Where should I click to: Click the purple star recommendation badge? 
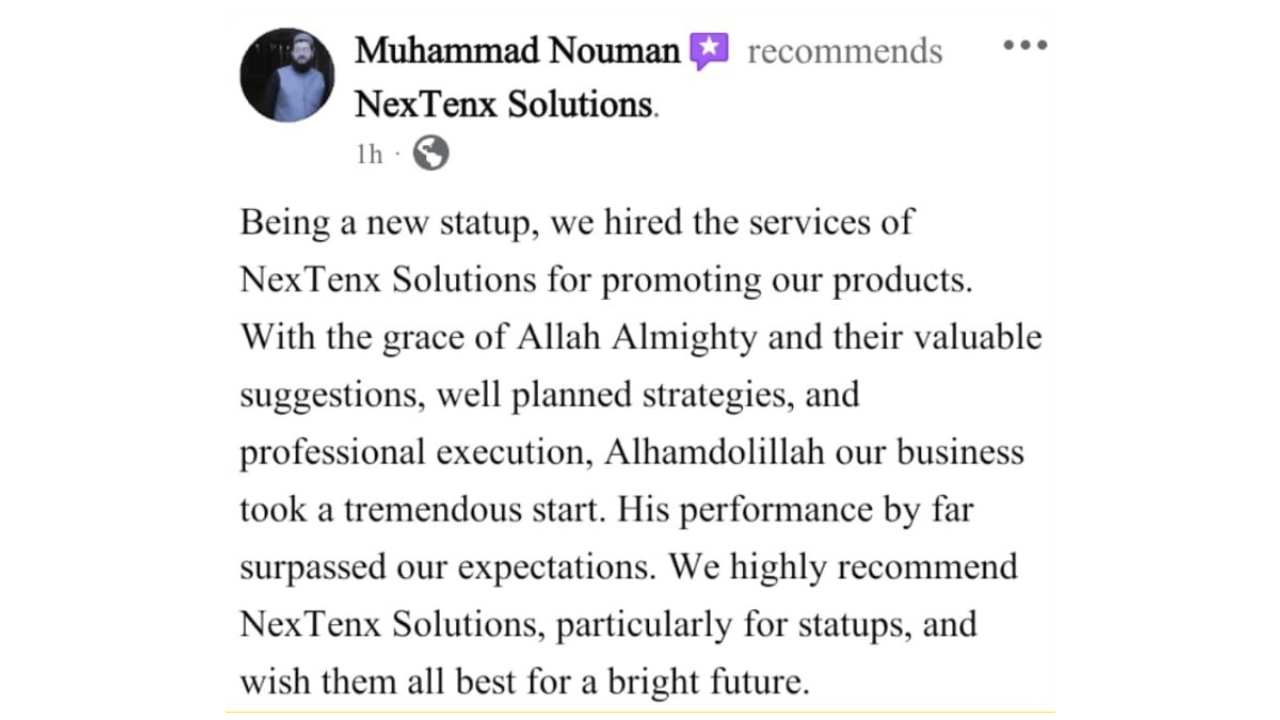709,51
